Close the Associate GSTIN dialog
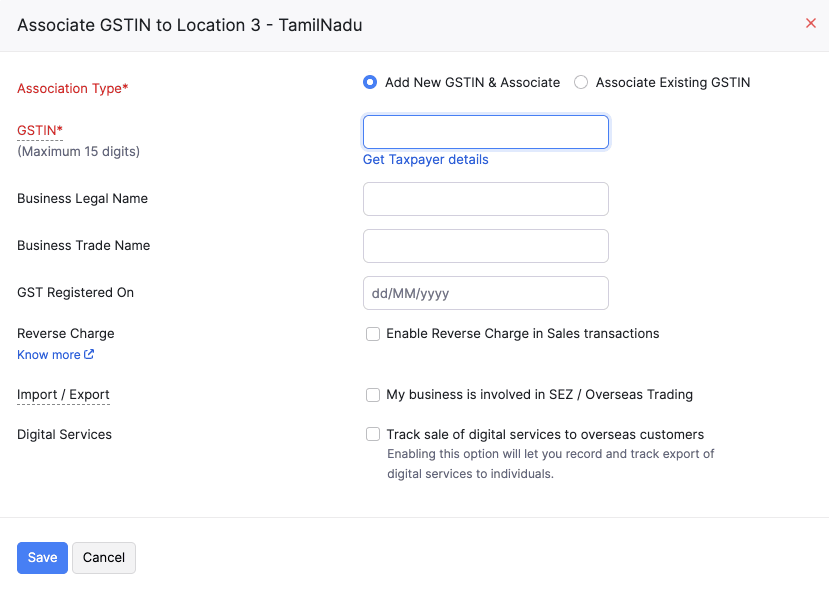Viewport: 829px width, 592px height. point(811,23)
